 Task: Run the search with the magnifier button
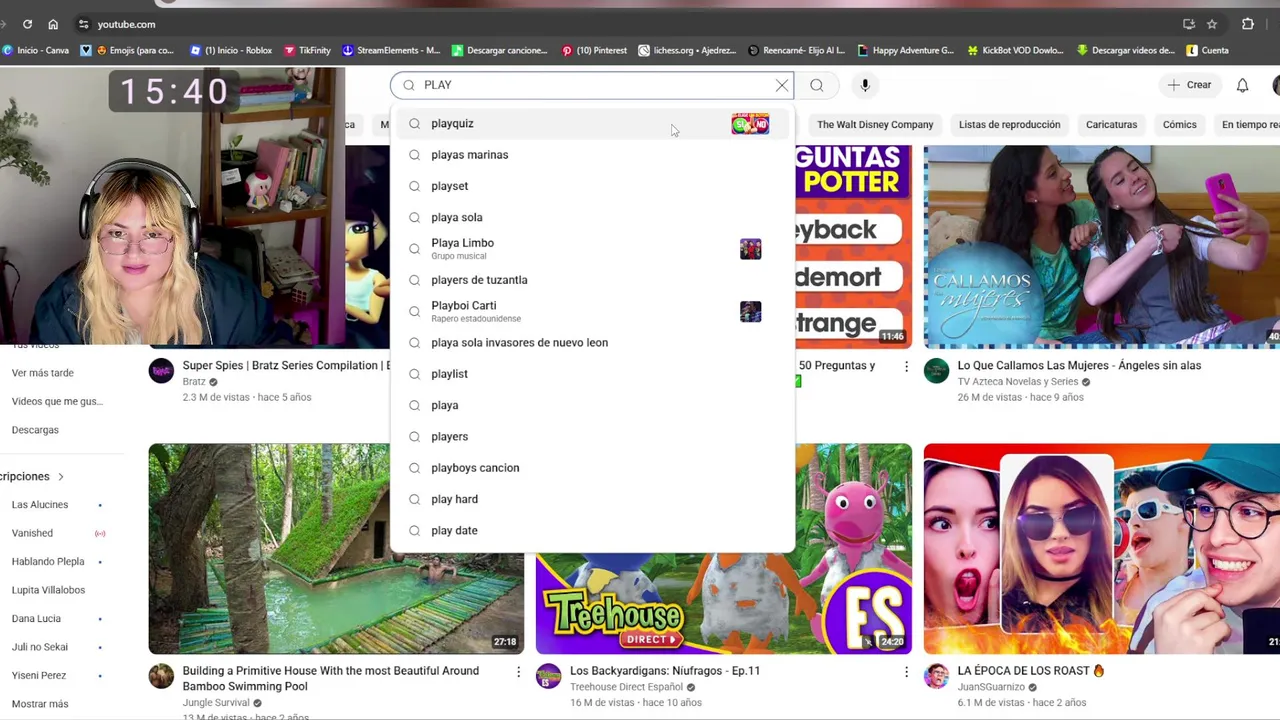click(x=817, y=85)
